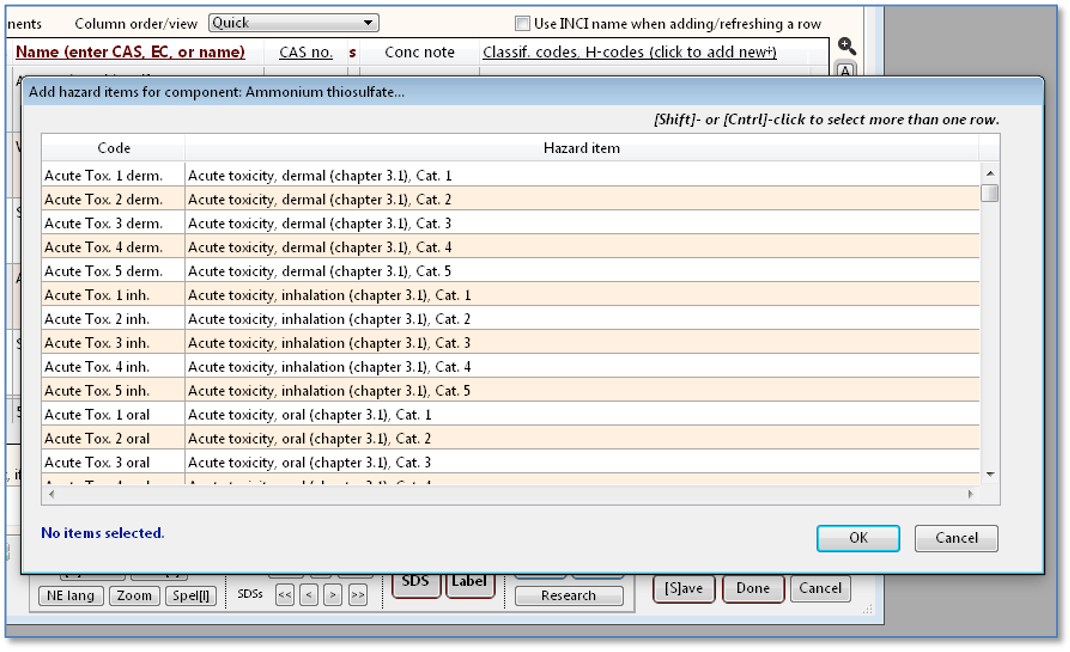Go to last SDS with >> button
Viewport: 1070px width, 652px height.
[358, 595]
